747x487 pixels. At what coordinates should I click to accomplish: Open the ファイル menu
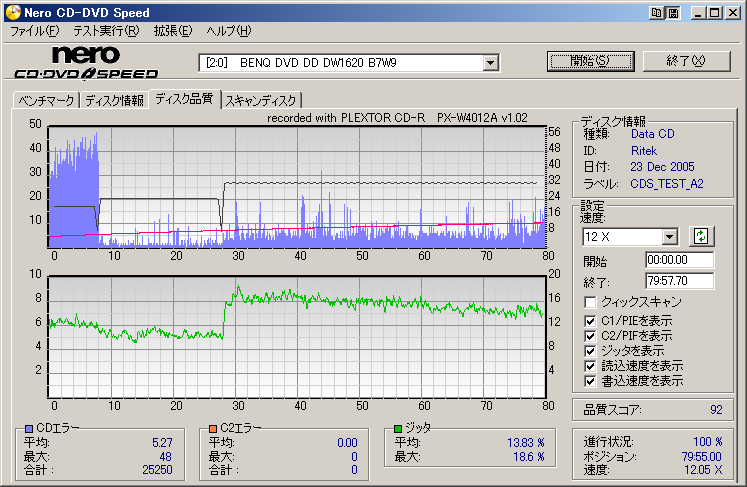click(x=34, y=31)
